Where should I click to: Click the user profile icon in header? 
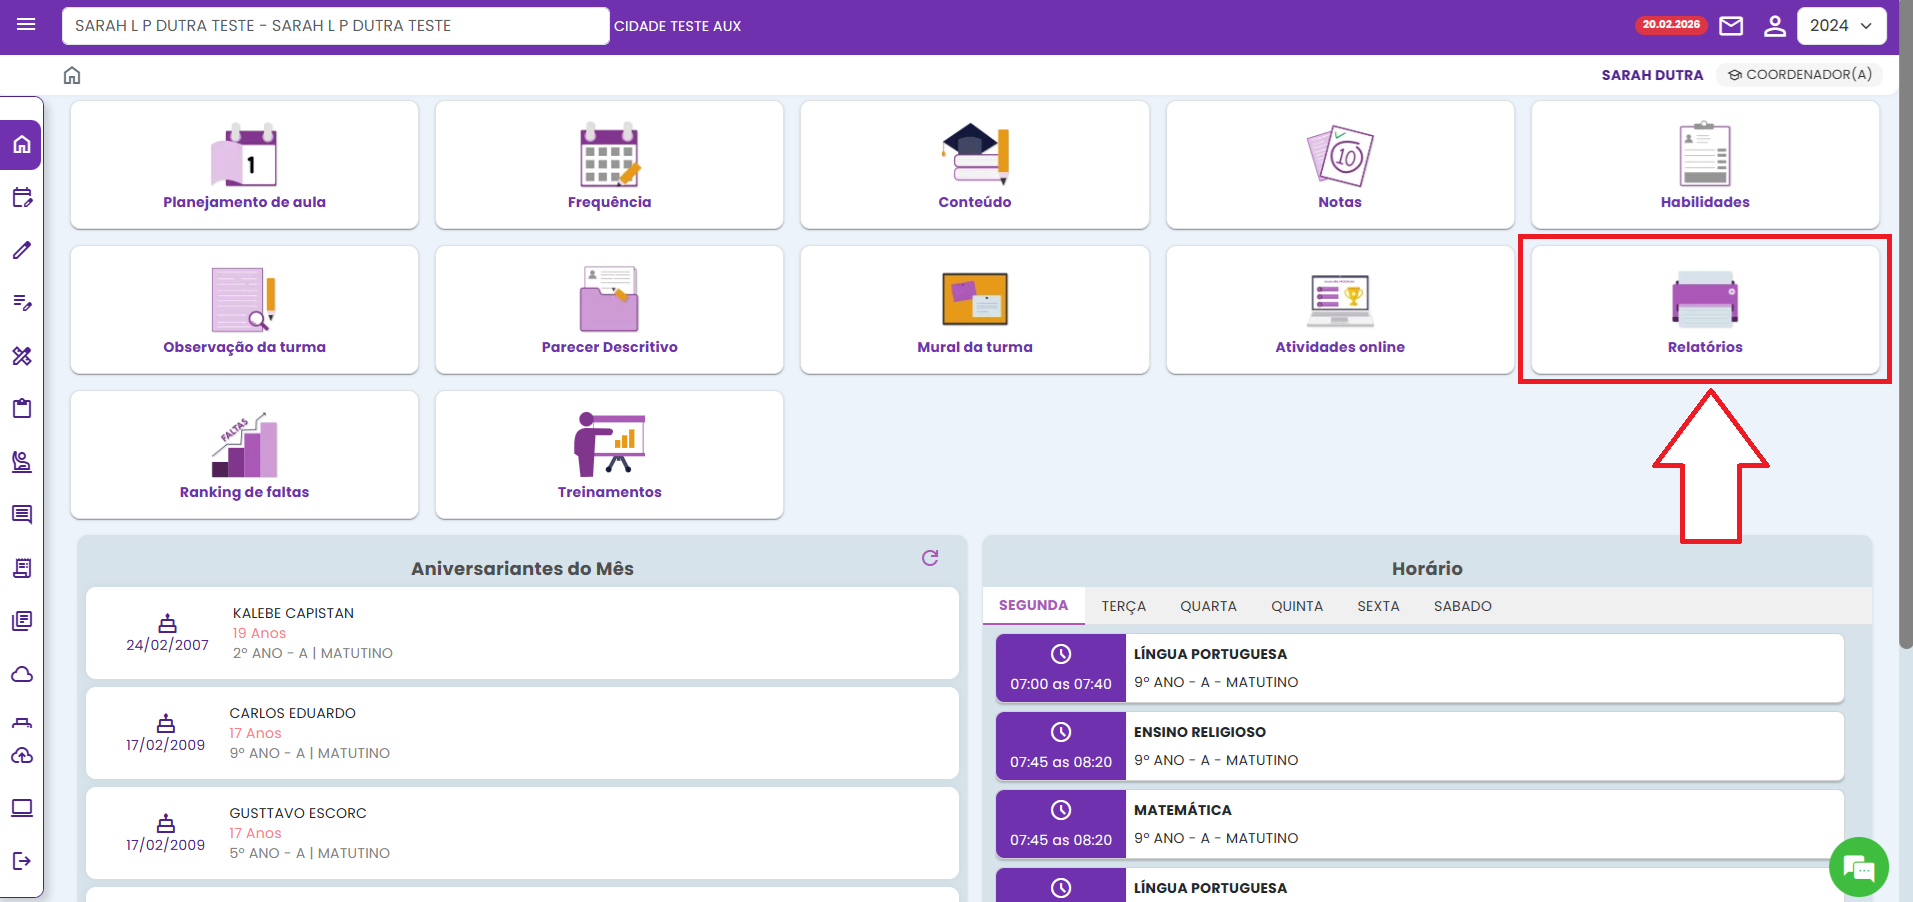(1775, 26)
